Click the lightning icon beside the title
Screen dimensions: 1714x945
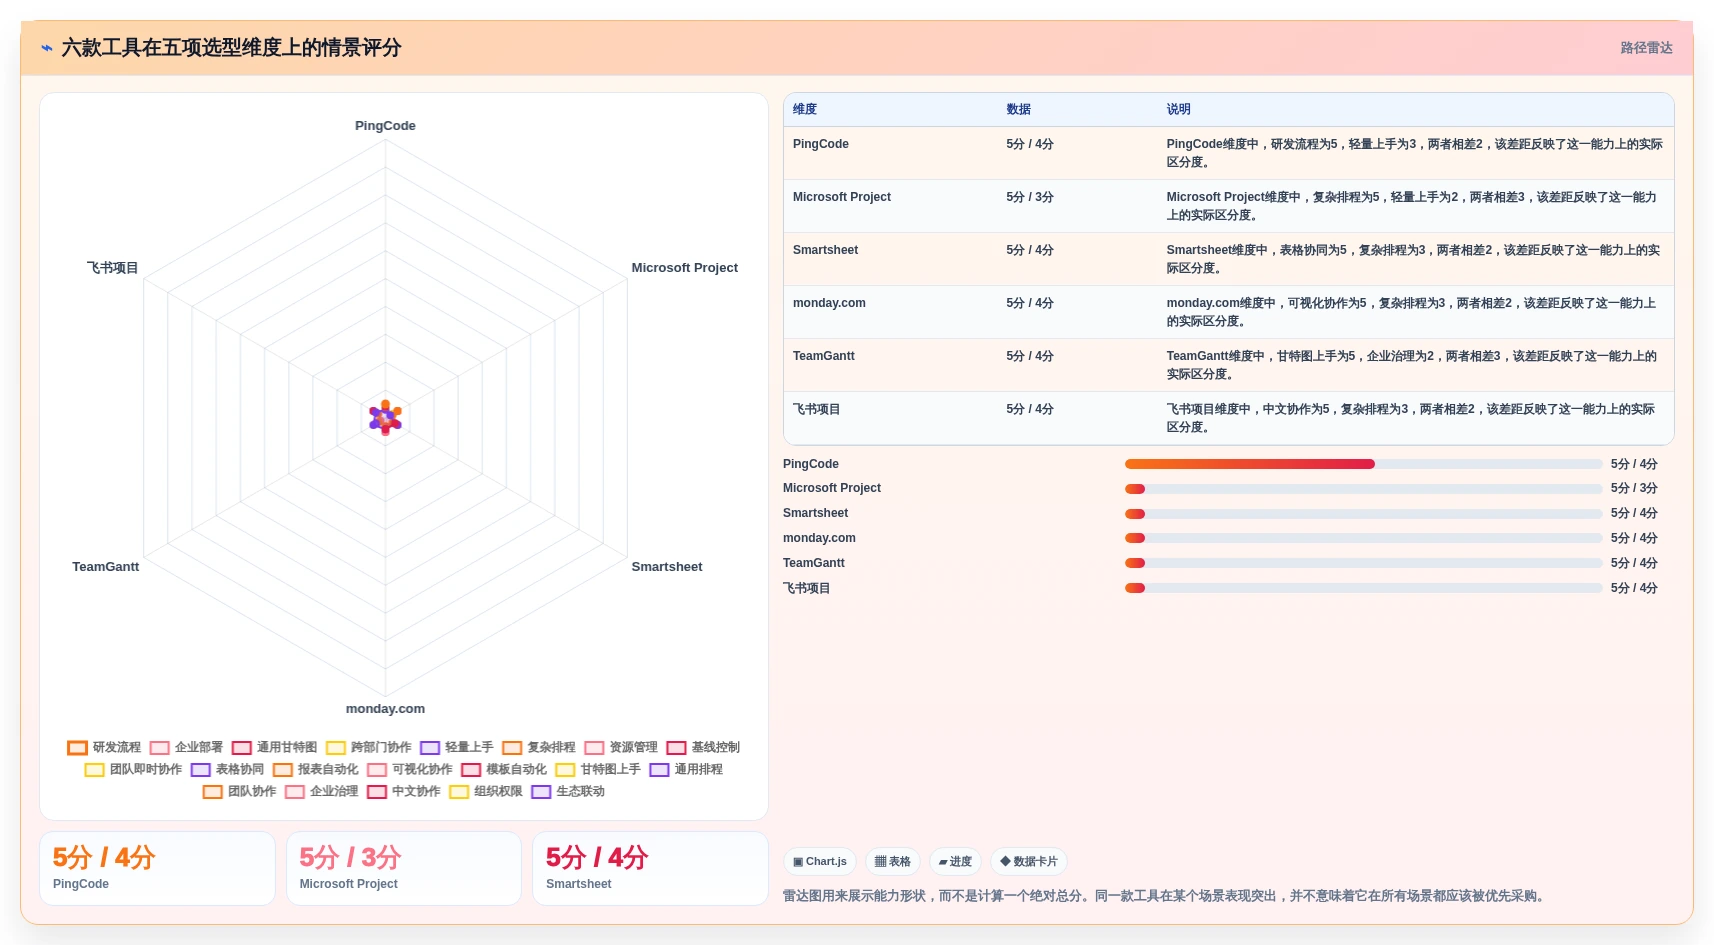[x=47, y=48]
